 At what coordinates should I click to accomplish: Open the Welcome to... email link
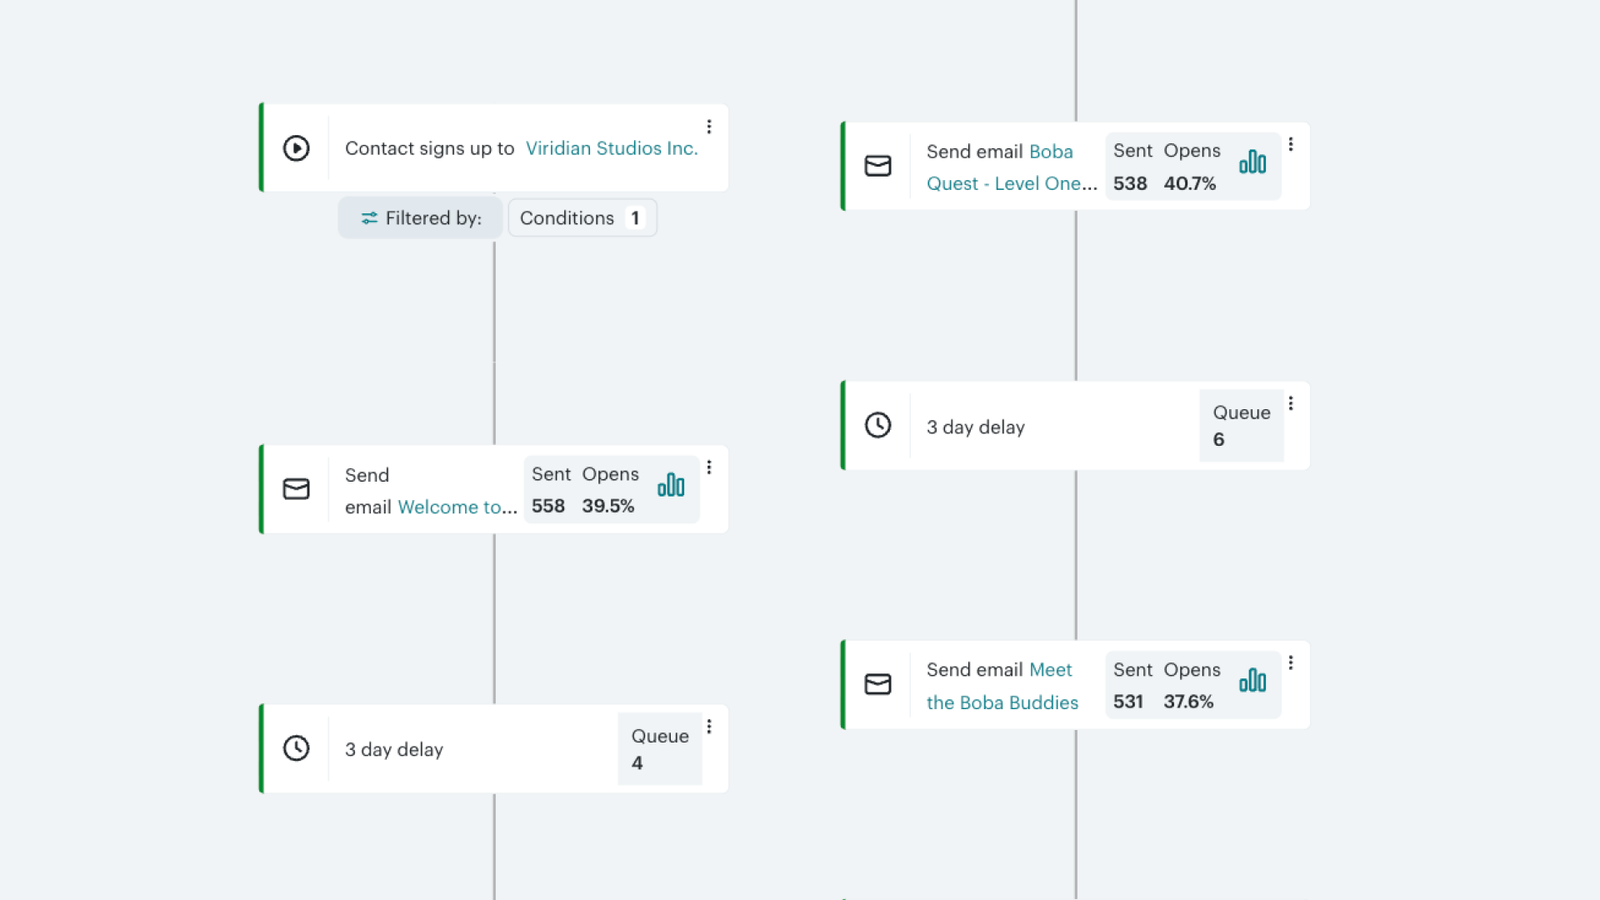tap(457, 507)
